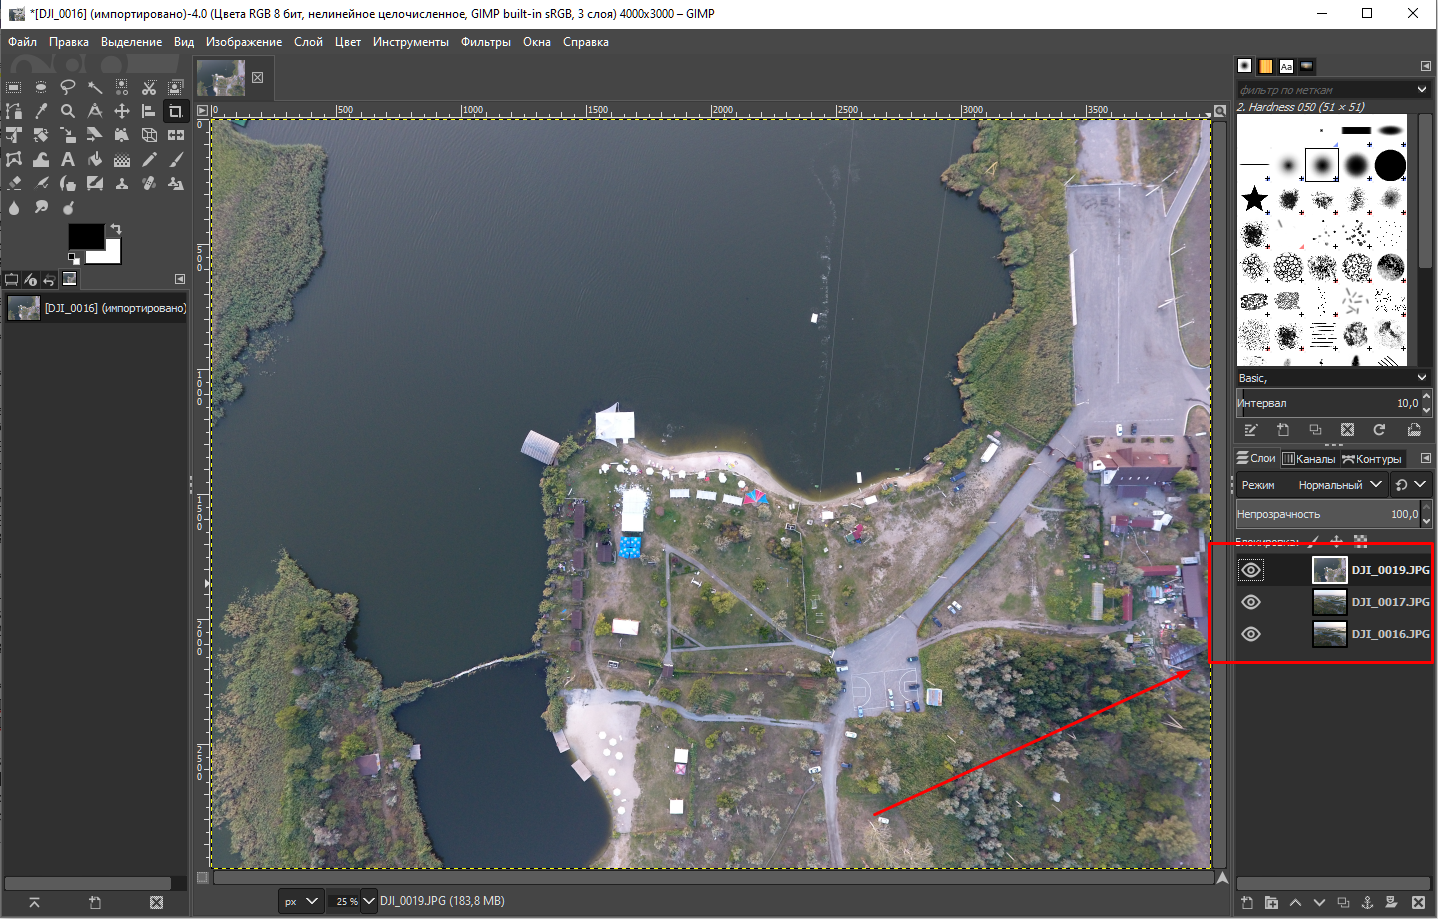Toggle visibility of DJI_0017.JPG layer
Screen dimensions: 1438x919
coord(1251,602)
